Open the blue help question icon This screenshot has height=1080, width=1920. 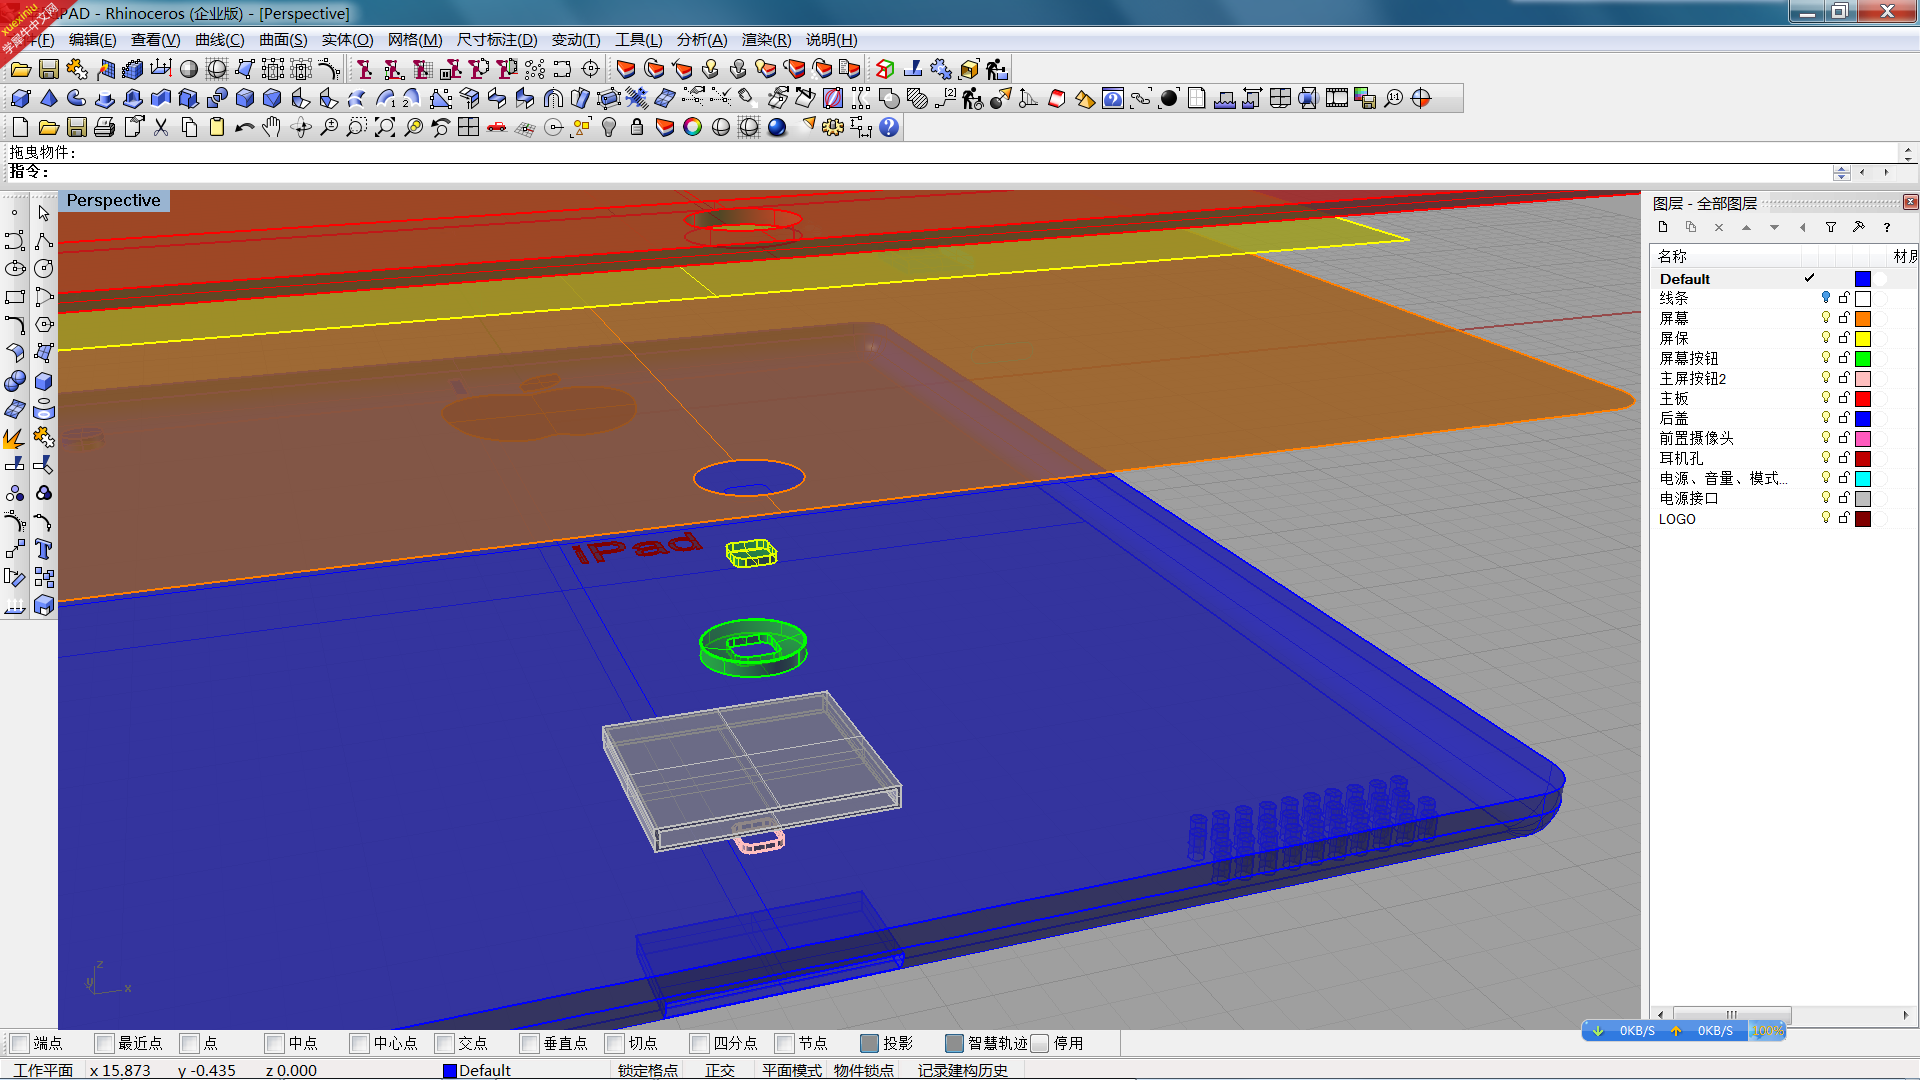889,127
